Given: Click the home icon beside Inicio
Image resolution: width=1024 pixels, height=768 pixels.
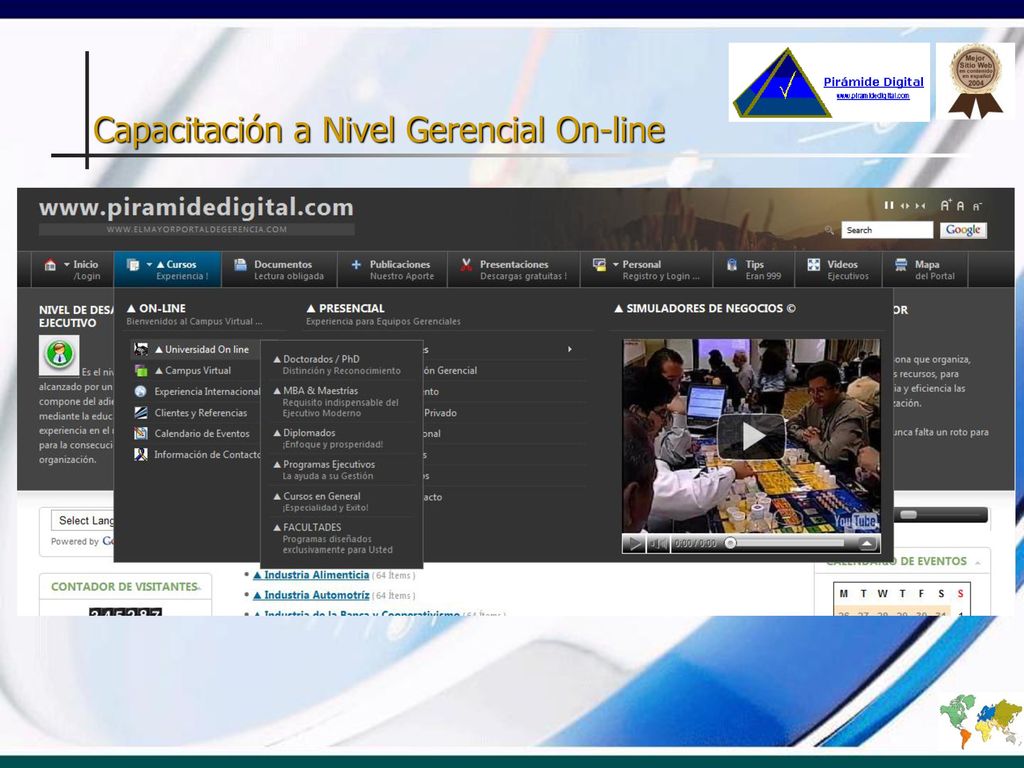Looking at the screenshot, I should [x=50, y=264].
